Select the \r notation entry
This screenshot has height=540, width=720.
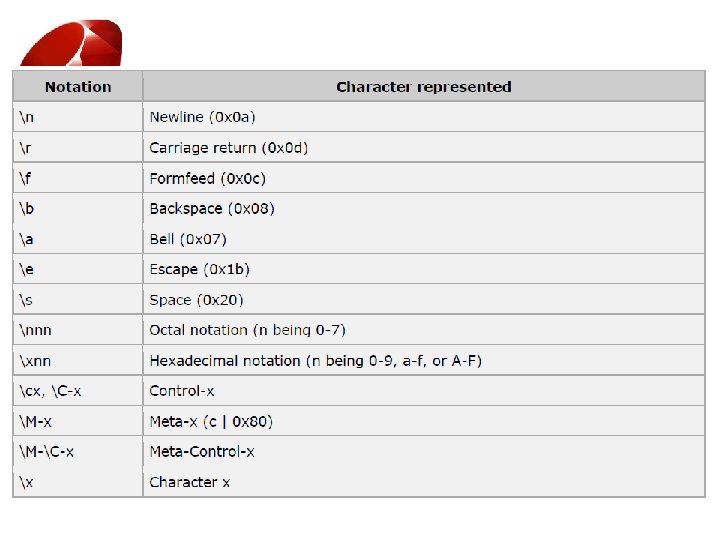tap(25, 148)
